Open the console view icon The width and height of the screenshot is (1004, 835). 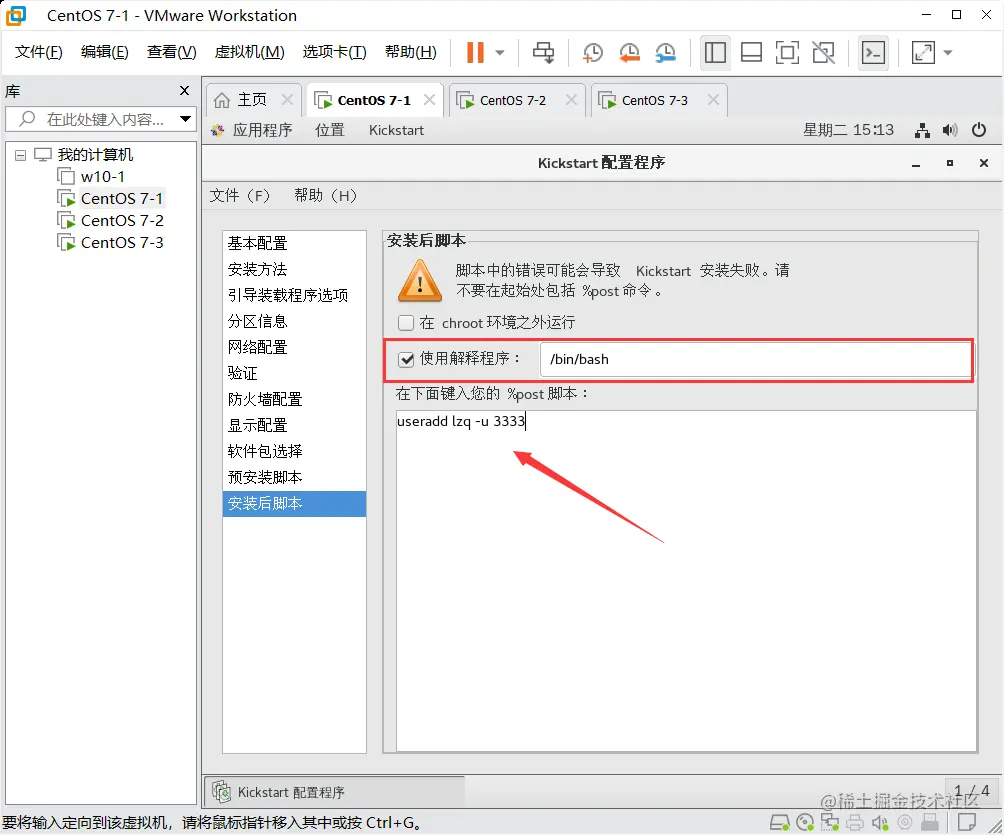[873, 53]
